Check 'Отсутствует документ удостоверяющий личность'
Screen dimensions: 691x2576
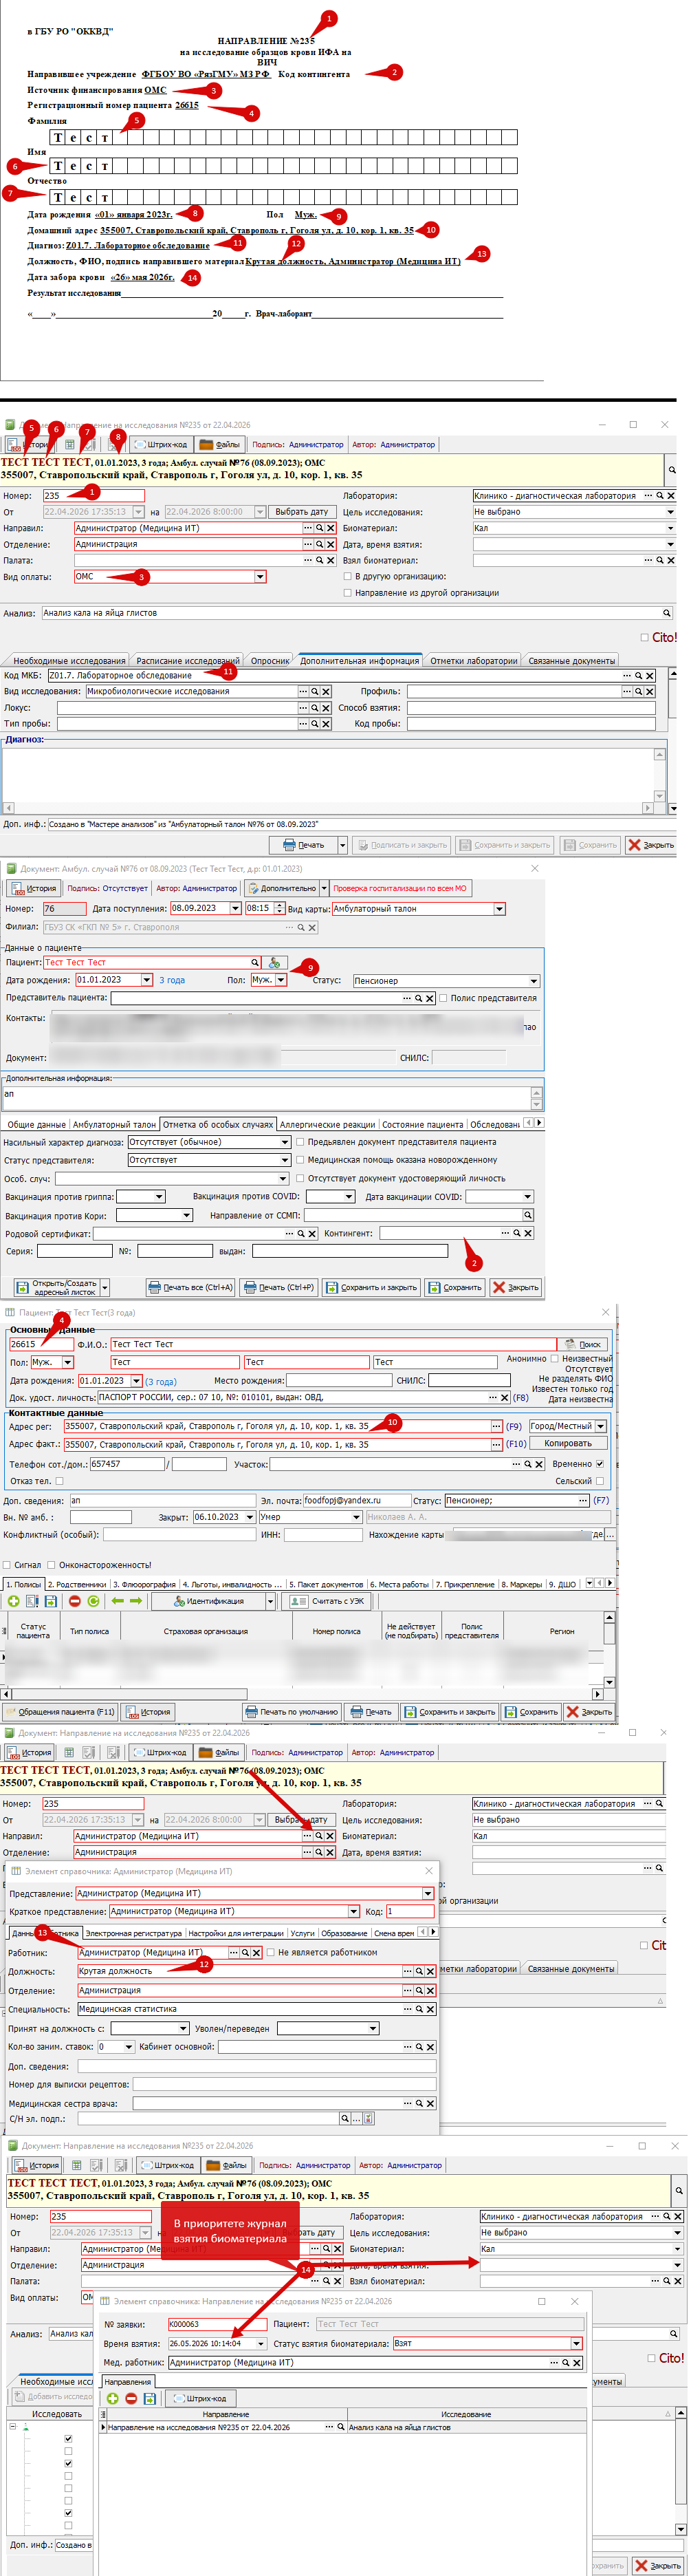coord(300,1178)
